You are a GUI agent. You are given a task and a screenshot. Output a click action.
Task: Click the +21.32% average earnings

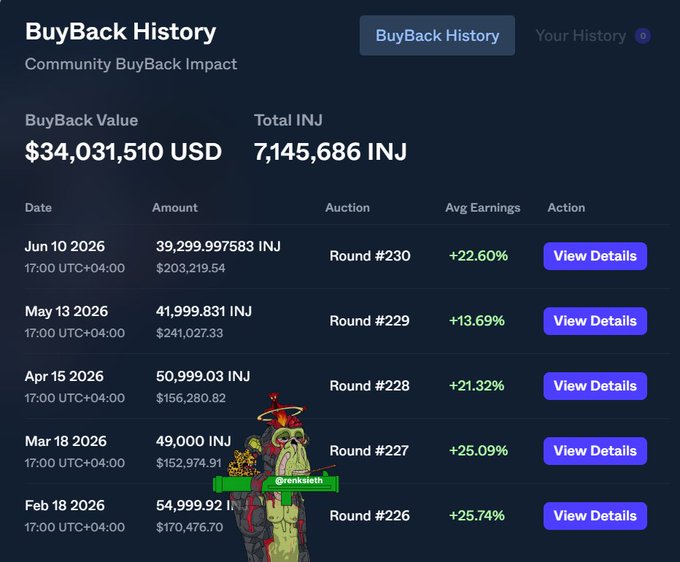[477, 386]
